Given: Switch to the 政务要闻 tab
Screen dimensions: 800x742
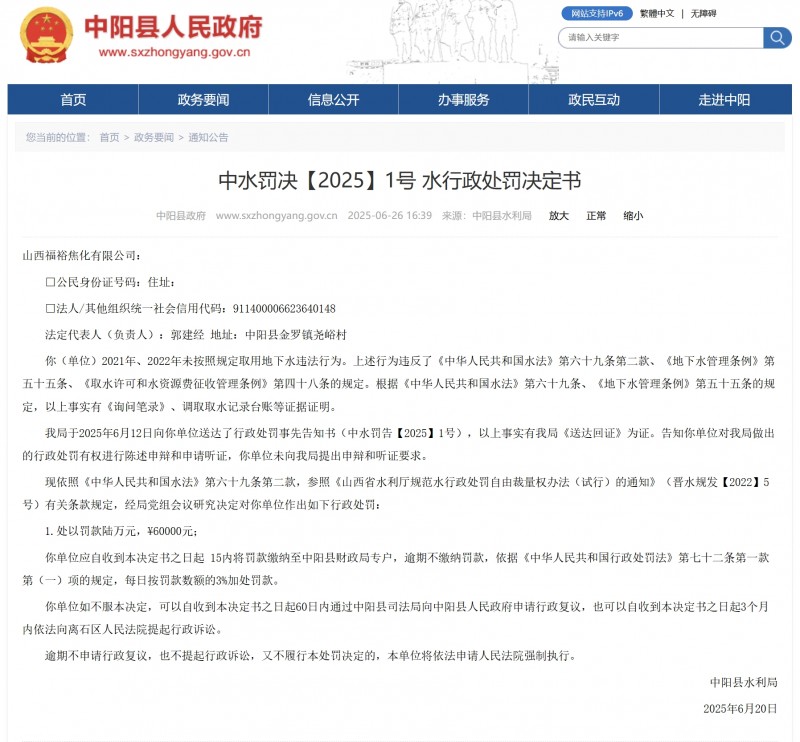Looking at the screenshot, I should (206, 100).
